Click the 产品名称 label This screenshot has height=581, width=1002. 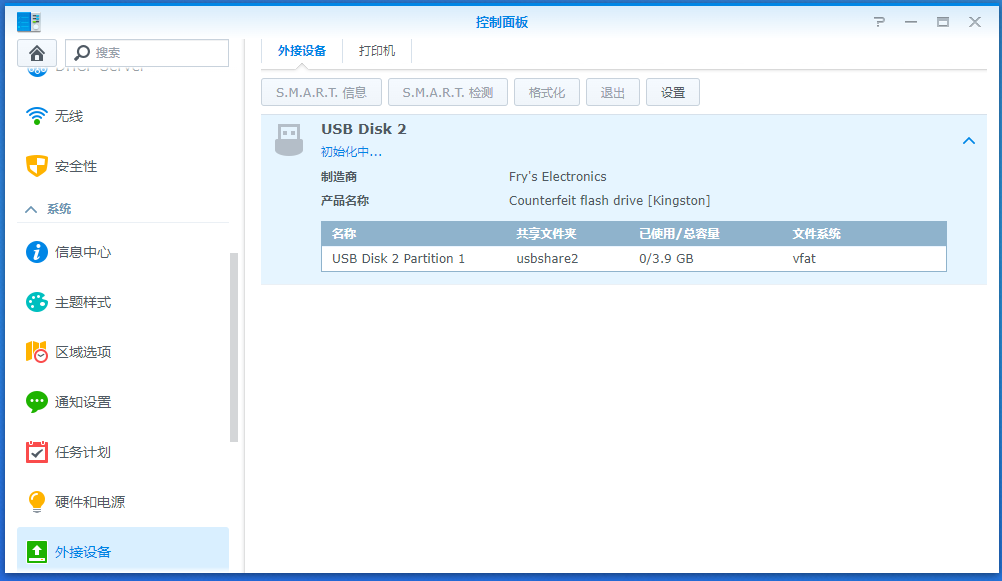tap(345, 201)
